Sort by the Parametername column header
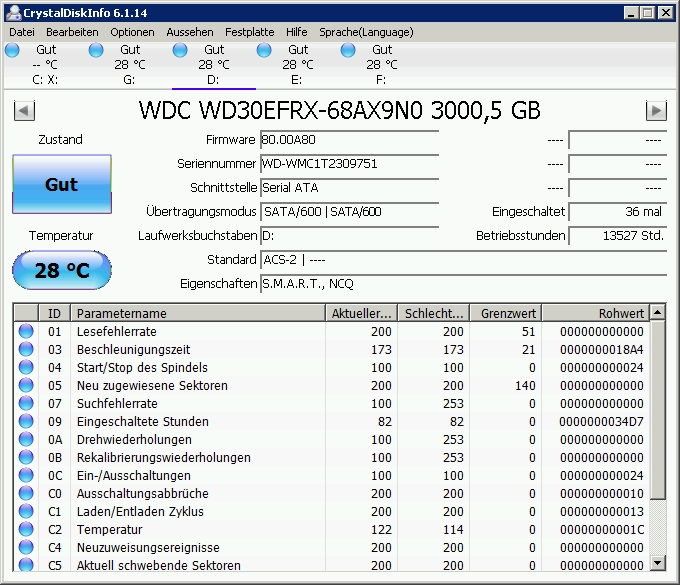Image resolution: width=680 pixels, height=585 pixels. tap(198, 313)
